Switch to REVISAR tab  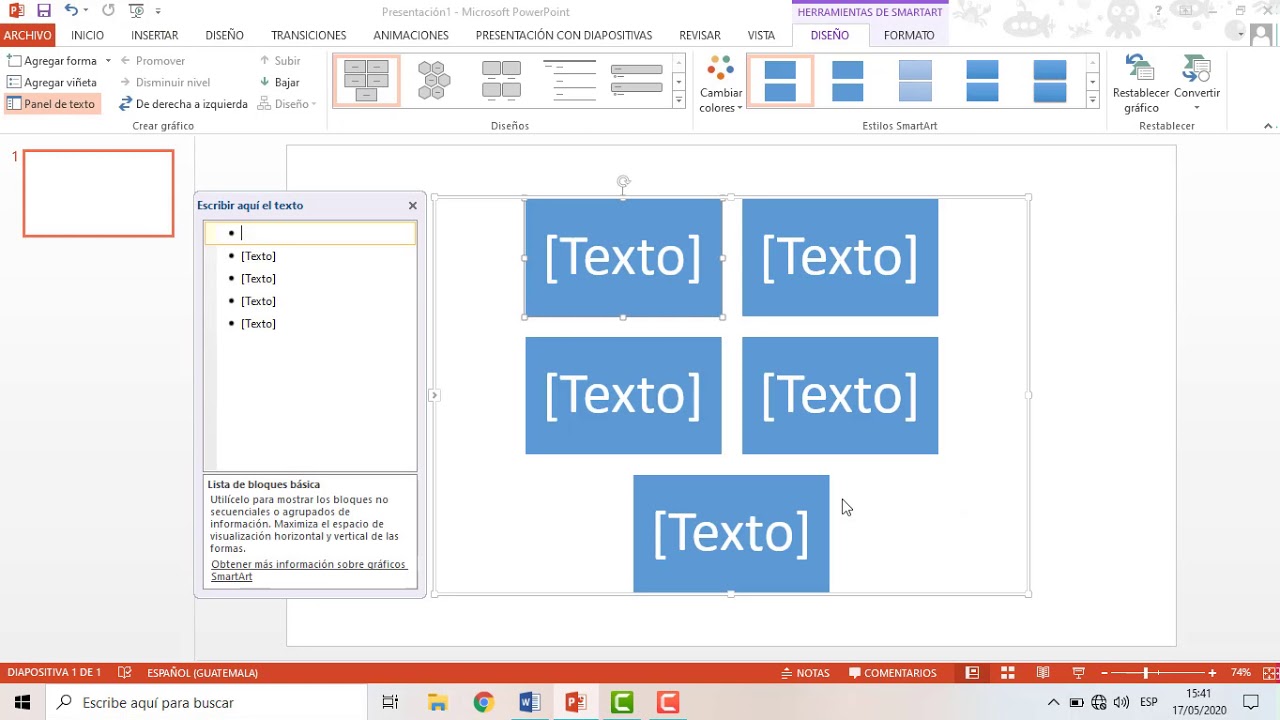point(700,35)
